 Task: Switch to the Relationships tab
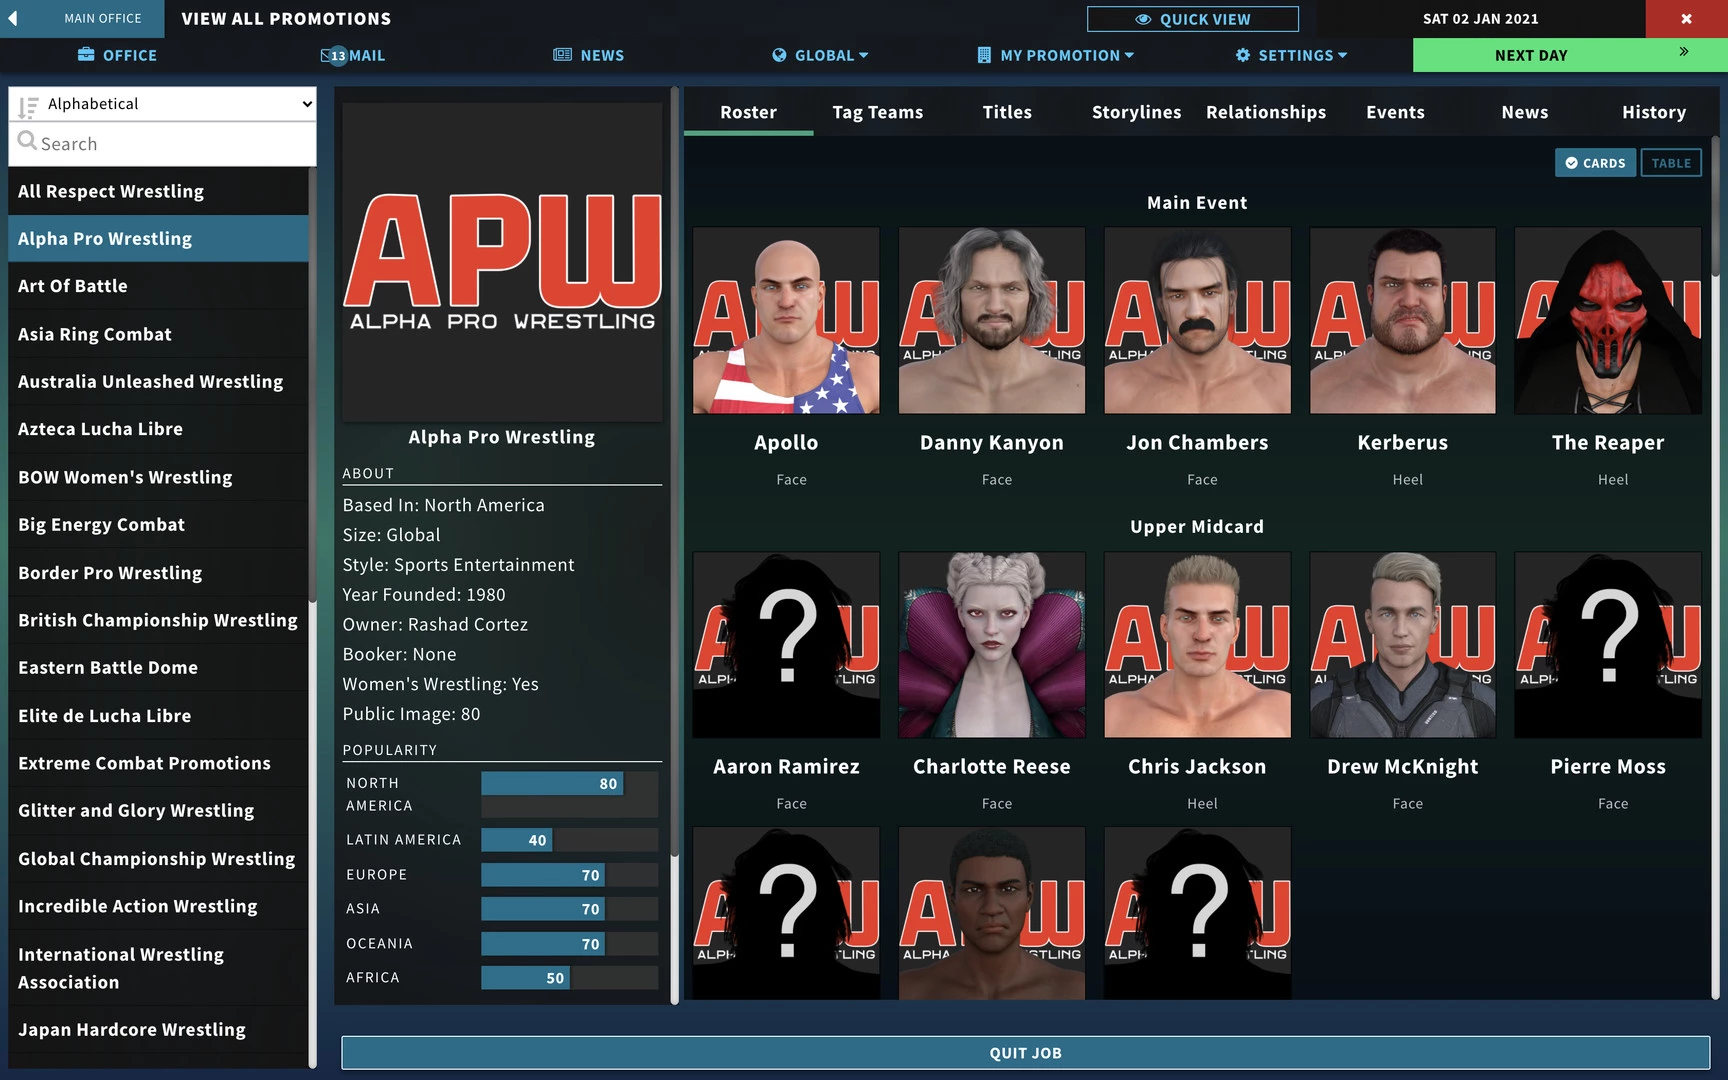coord(1266,112)
